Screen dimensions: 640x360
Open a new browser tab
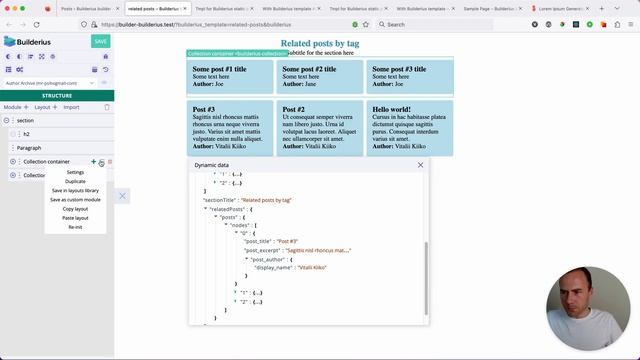pos(602,8)
